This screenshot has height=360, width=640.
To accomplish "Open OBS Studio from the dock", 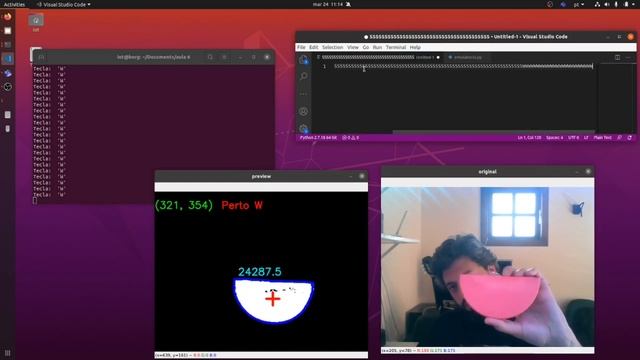I will coord(7,87).
